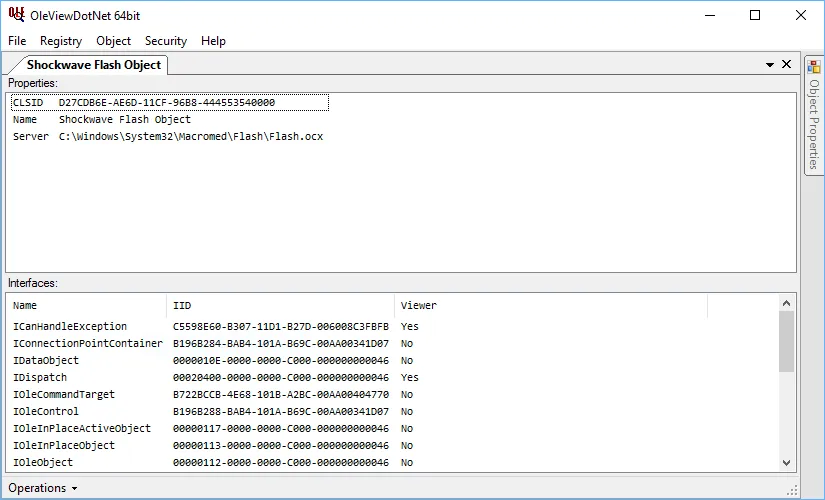This screenshot has width=825, height=500.
Task: Click the IID column header
Action: [280, 305]
